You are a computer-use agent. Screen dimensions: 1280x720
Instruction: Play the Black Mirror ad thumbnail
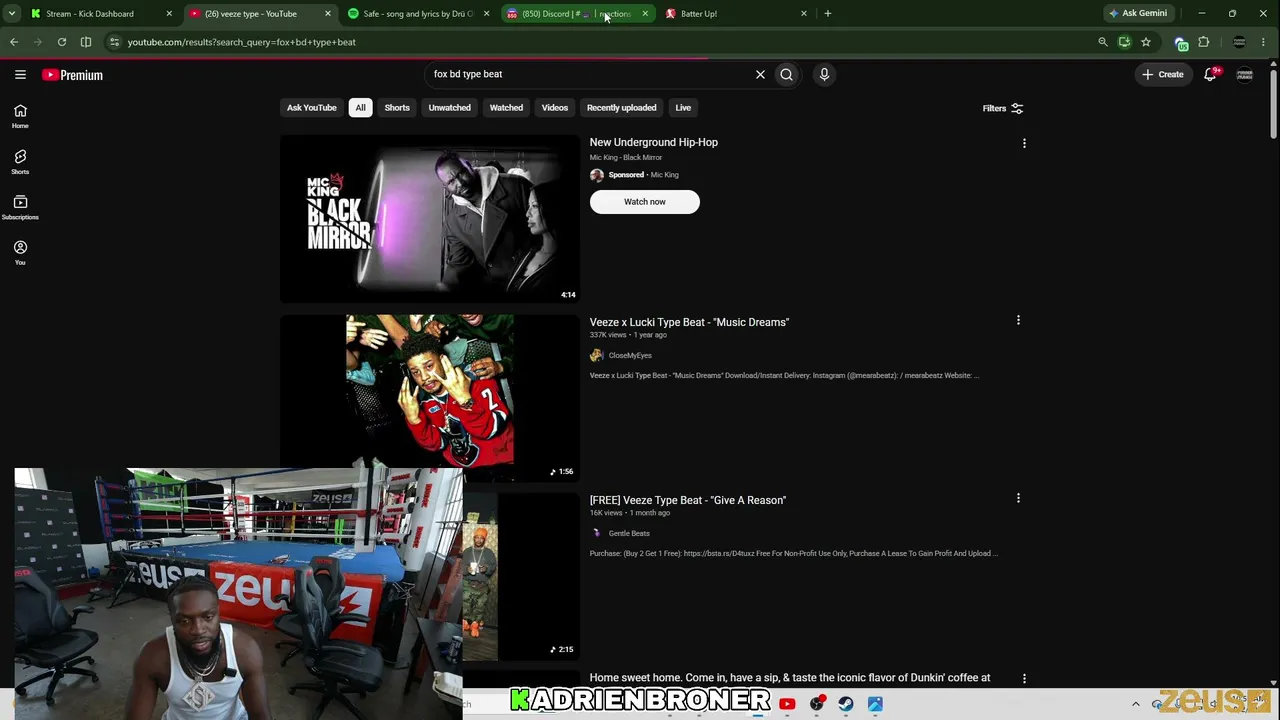[430, 218]
